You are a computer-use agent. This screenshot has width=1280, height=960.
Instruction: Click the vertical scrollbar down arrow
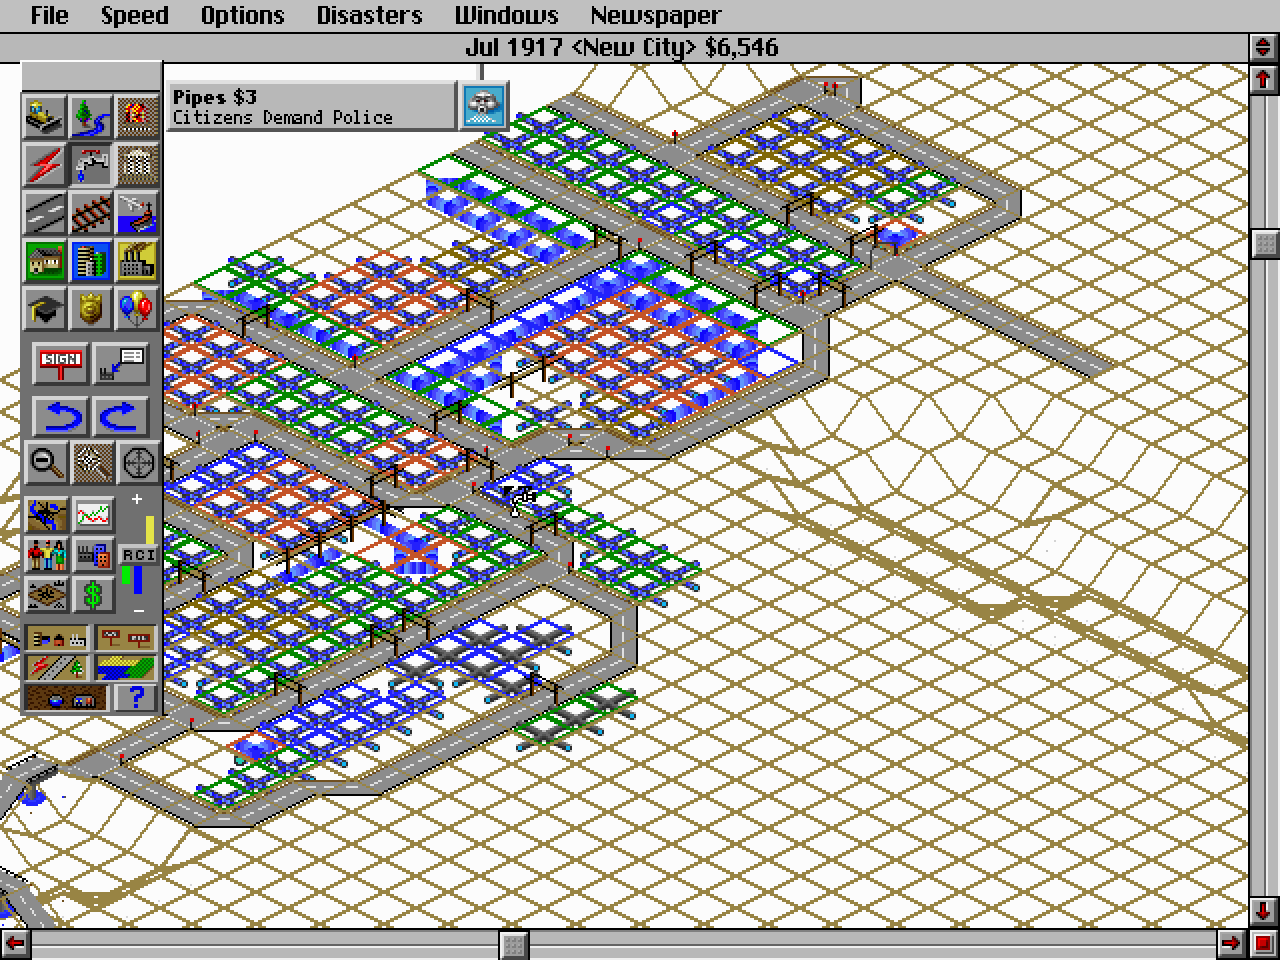pos(1264,911)
